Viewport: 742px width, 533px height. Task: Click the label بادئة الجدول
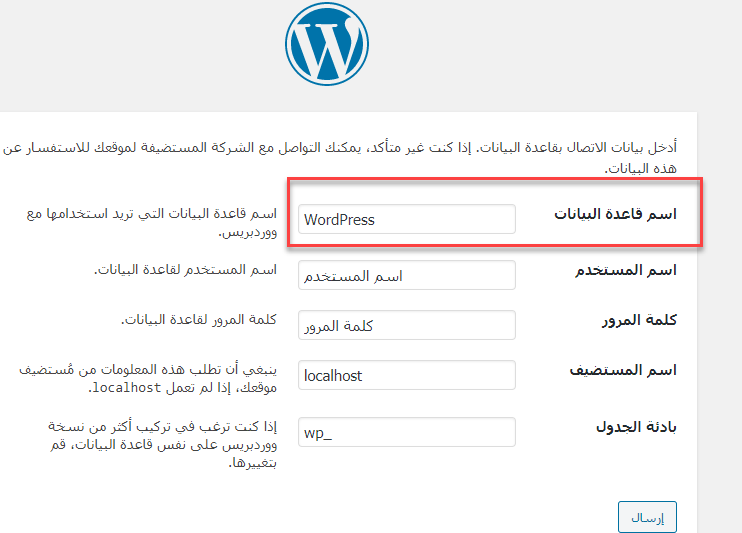pos(636,427)
